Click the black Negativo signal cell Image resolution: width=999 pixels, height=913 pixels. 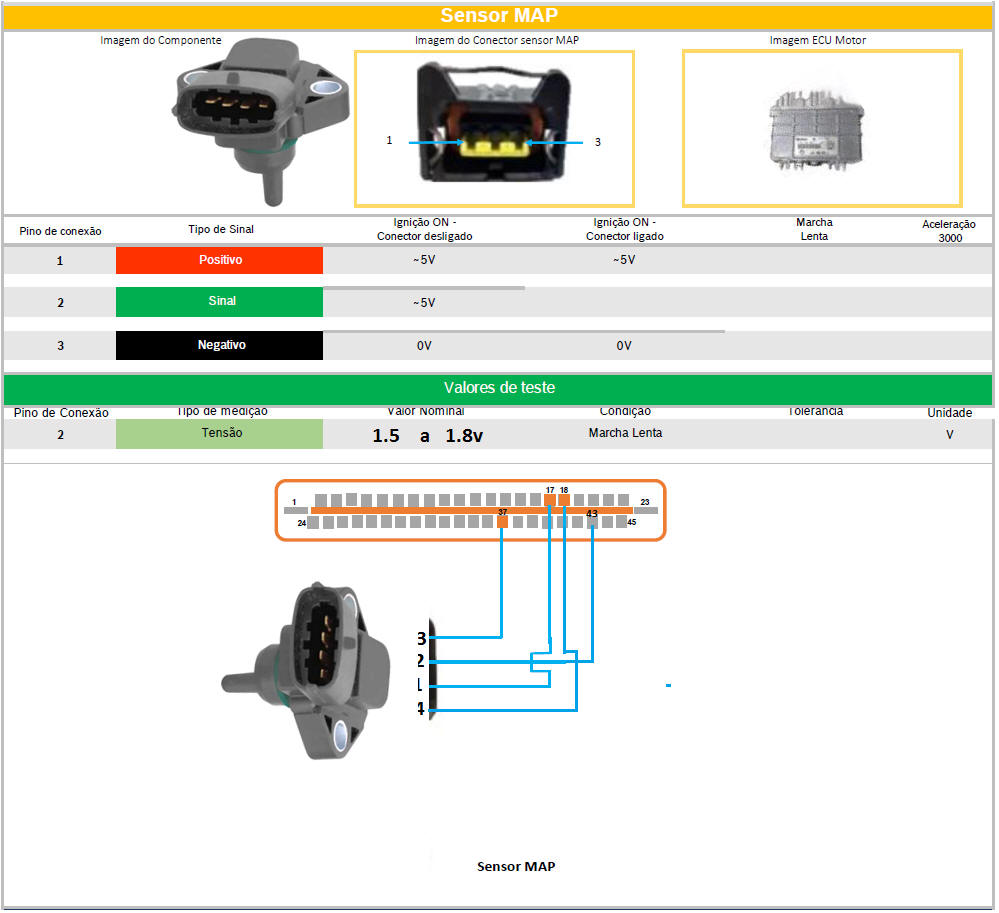click(219, 345)
